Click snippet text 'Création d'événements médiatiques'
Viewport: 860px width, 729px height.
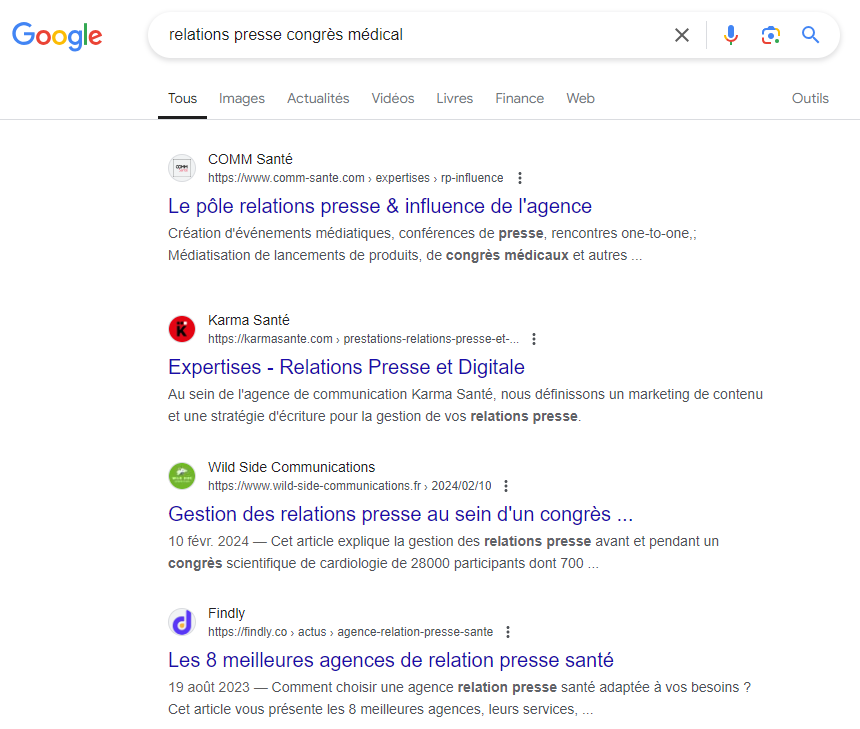click(x=280, y=234)
